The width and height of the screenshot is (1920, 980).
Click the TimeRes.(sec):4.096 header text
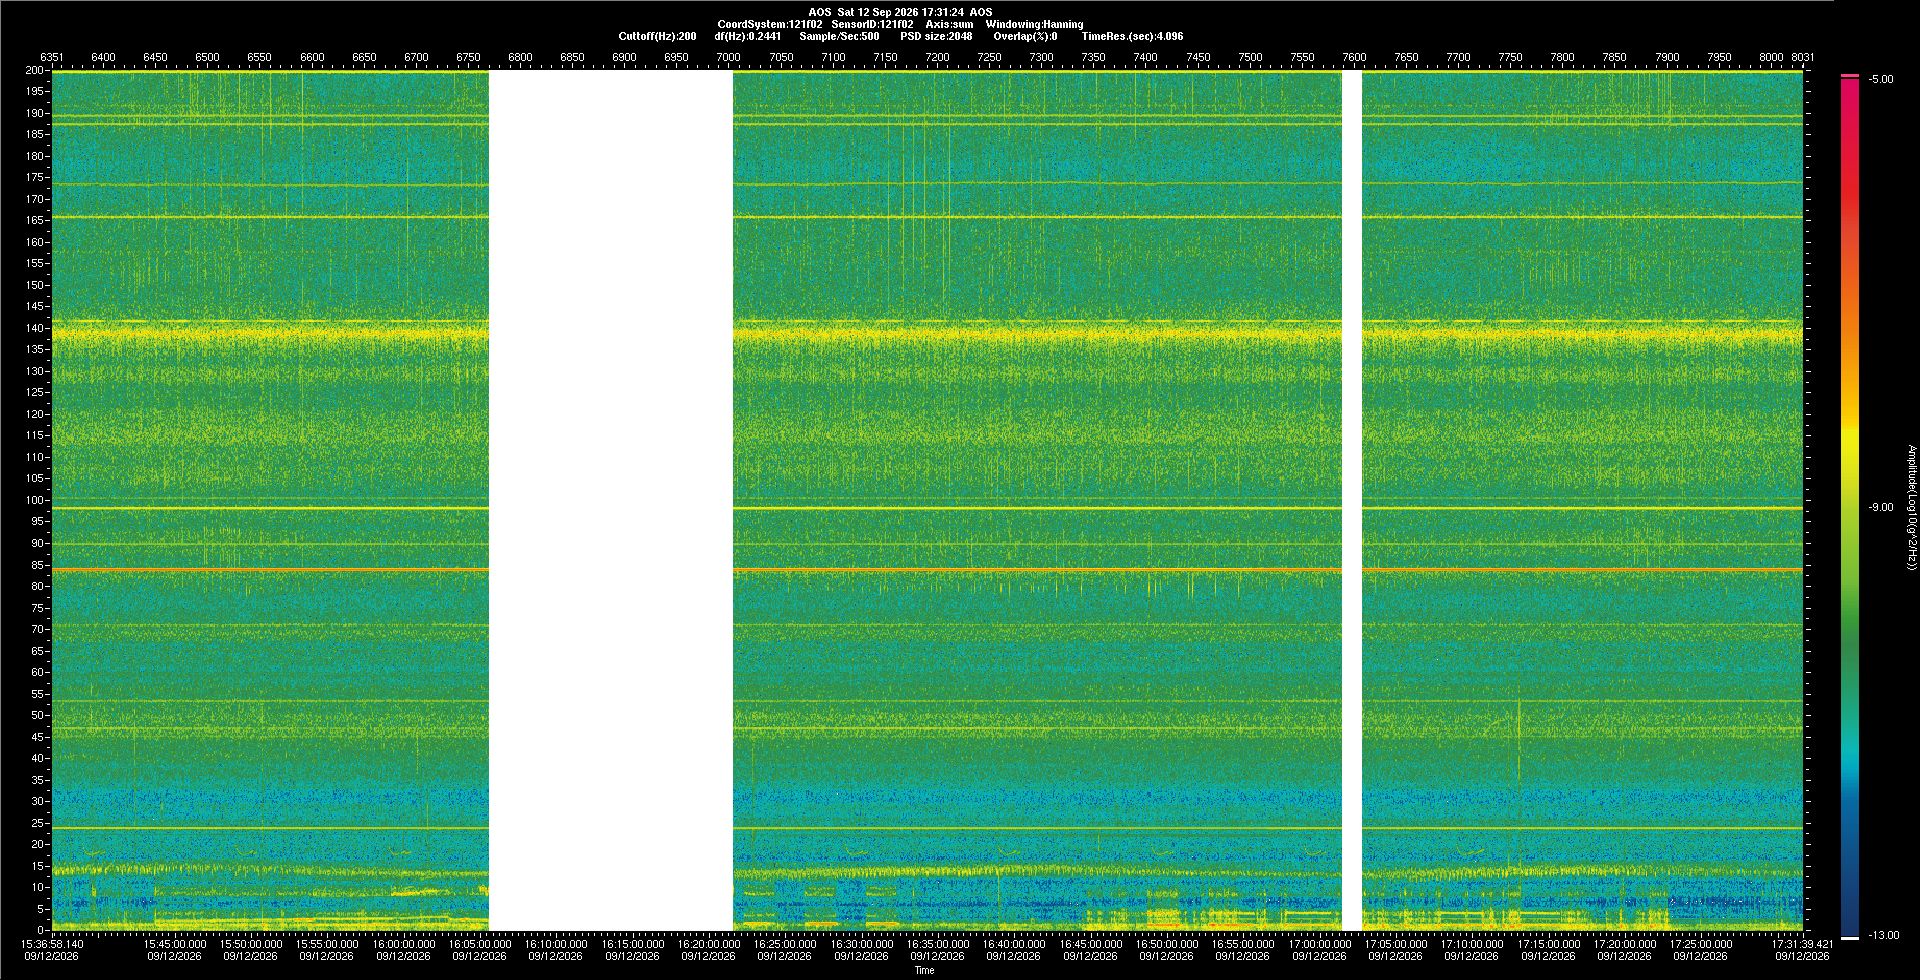point(1132,36)
